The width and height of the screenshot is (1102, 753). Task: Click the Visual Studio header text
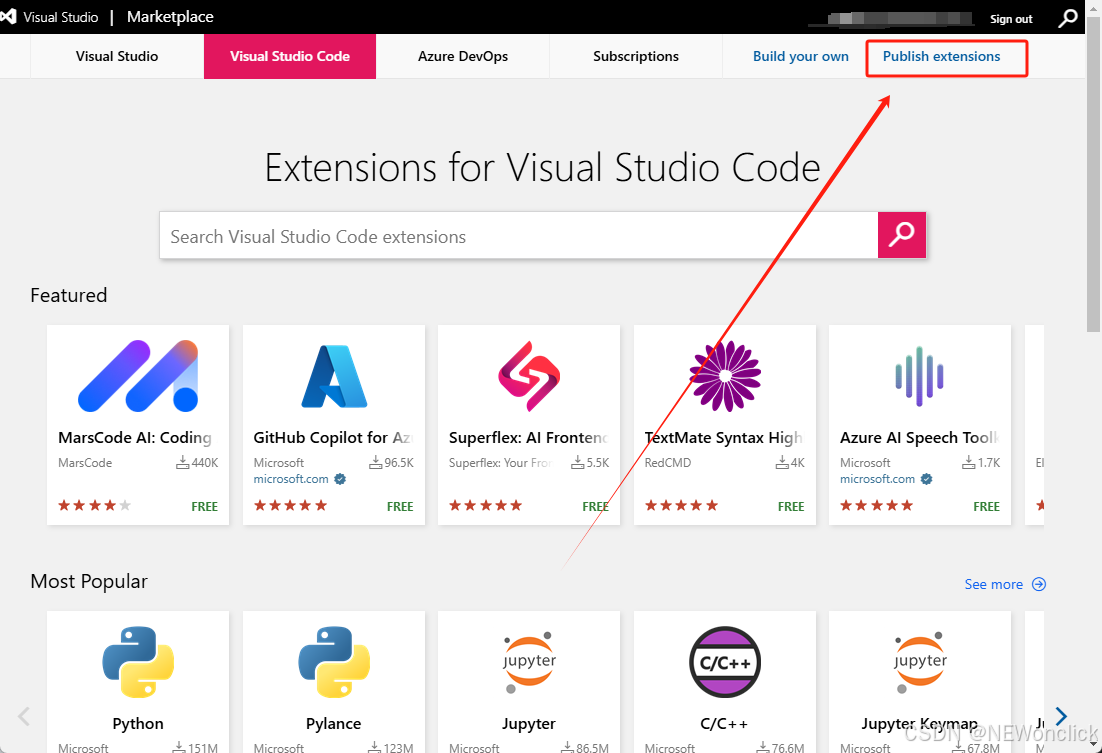[x=60, y=17]
